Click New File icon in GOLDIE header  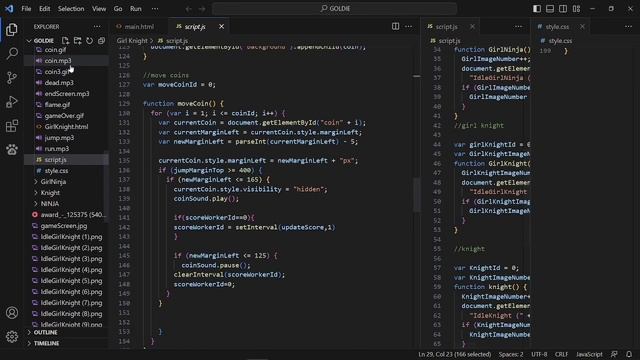[x=65, y=40]
